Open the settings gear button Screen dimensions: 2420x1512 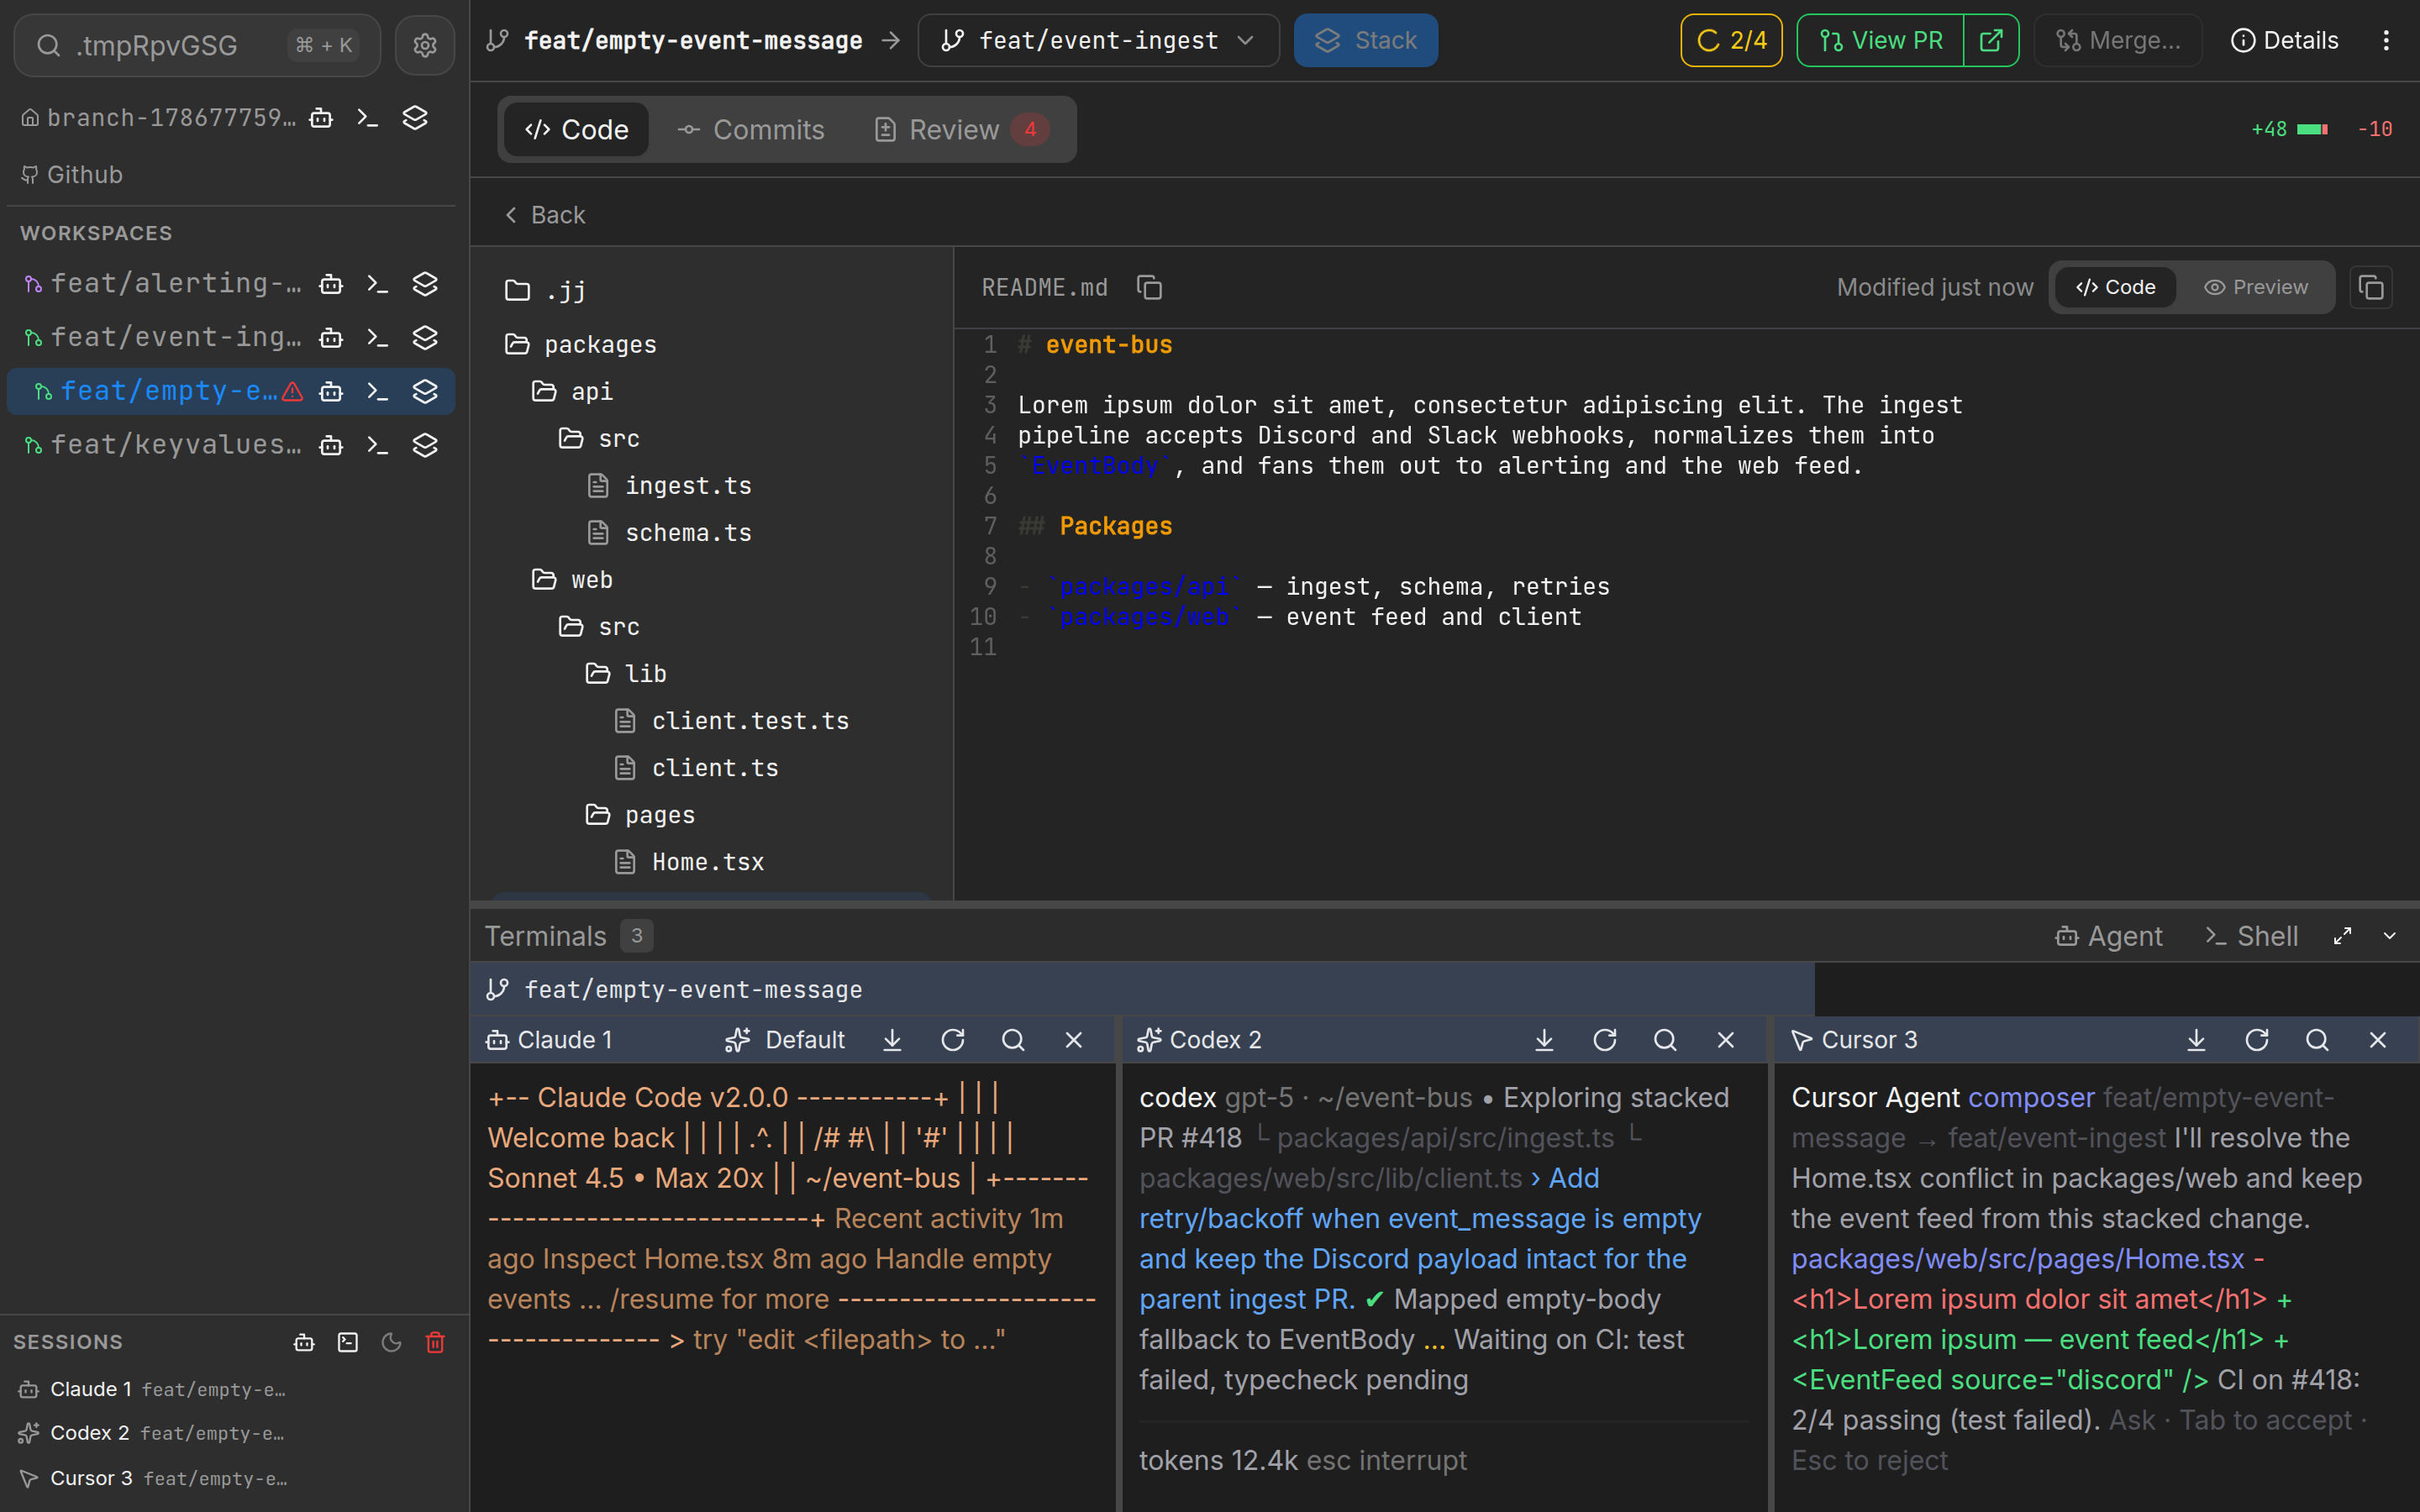425,45
